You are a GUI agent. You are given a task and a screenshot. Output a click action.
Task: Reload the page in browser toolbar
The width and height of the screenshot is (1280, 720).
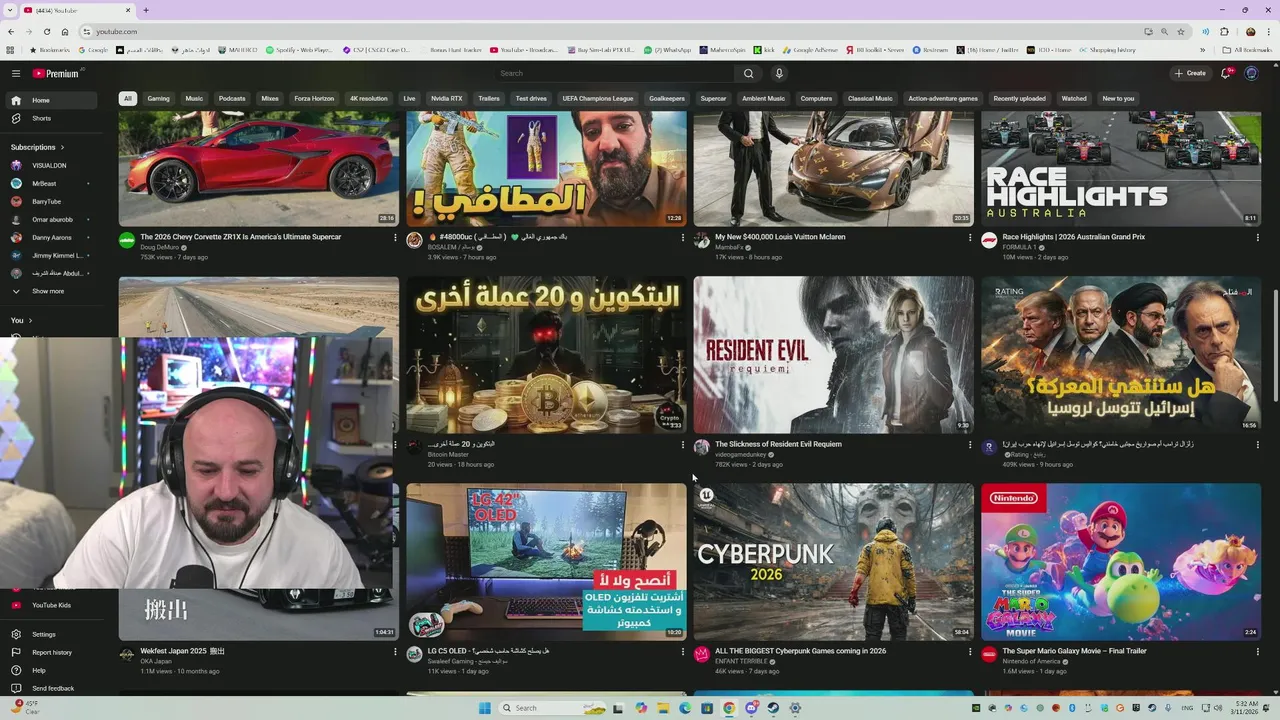[x=46, y=31]
